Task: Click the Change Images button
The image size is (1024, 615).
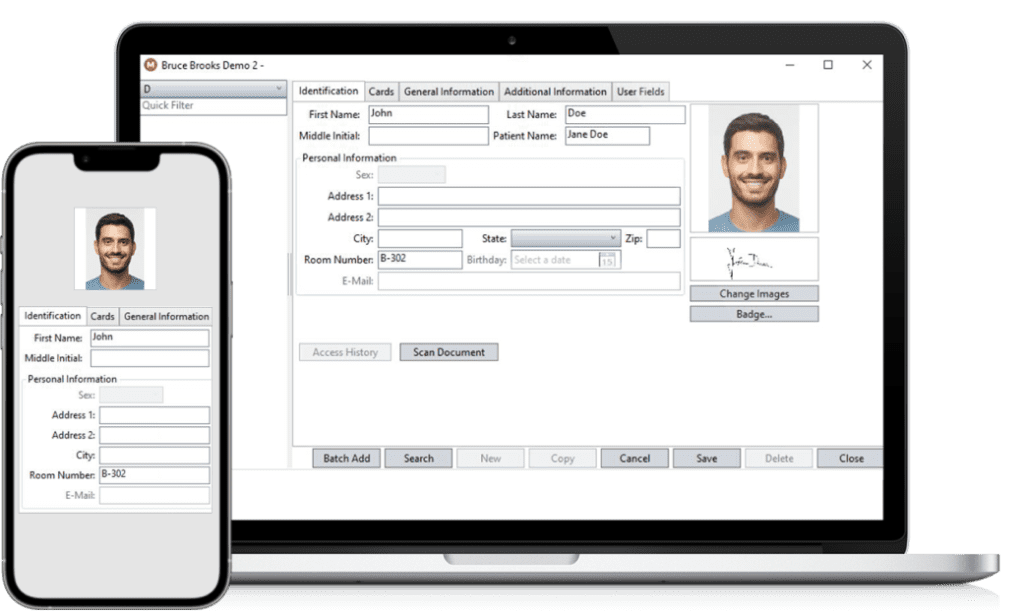Action: point(753,293)
